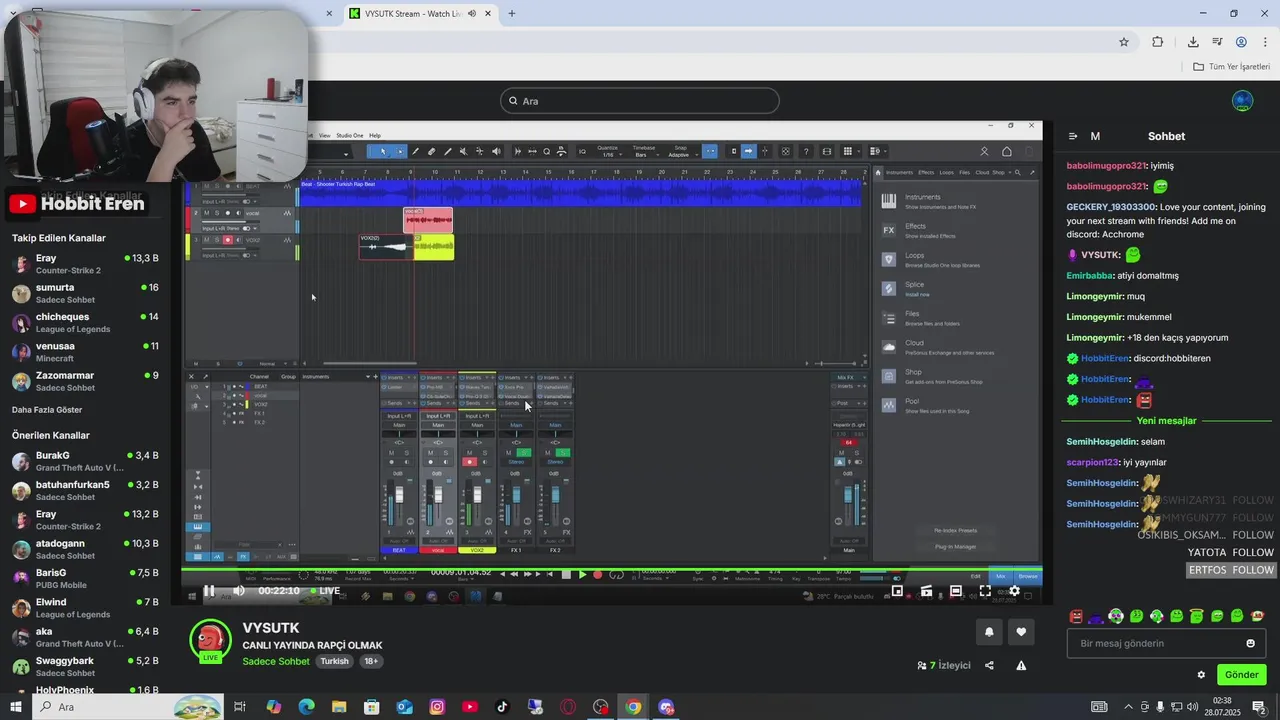Open the Quantize 1/16 dropdown
1280x720 pixels.
tap(608, 152)
